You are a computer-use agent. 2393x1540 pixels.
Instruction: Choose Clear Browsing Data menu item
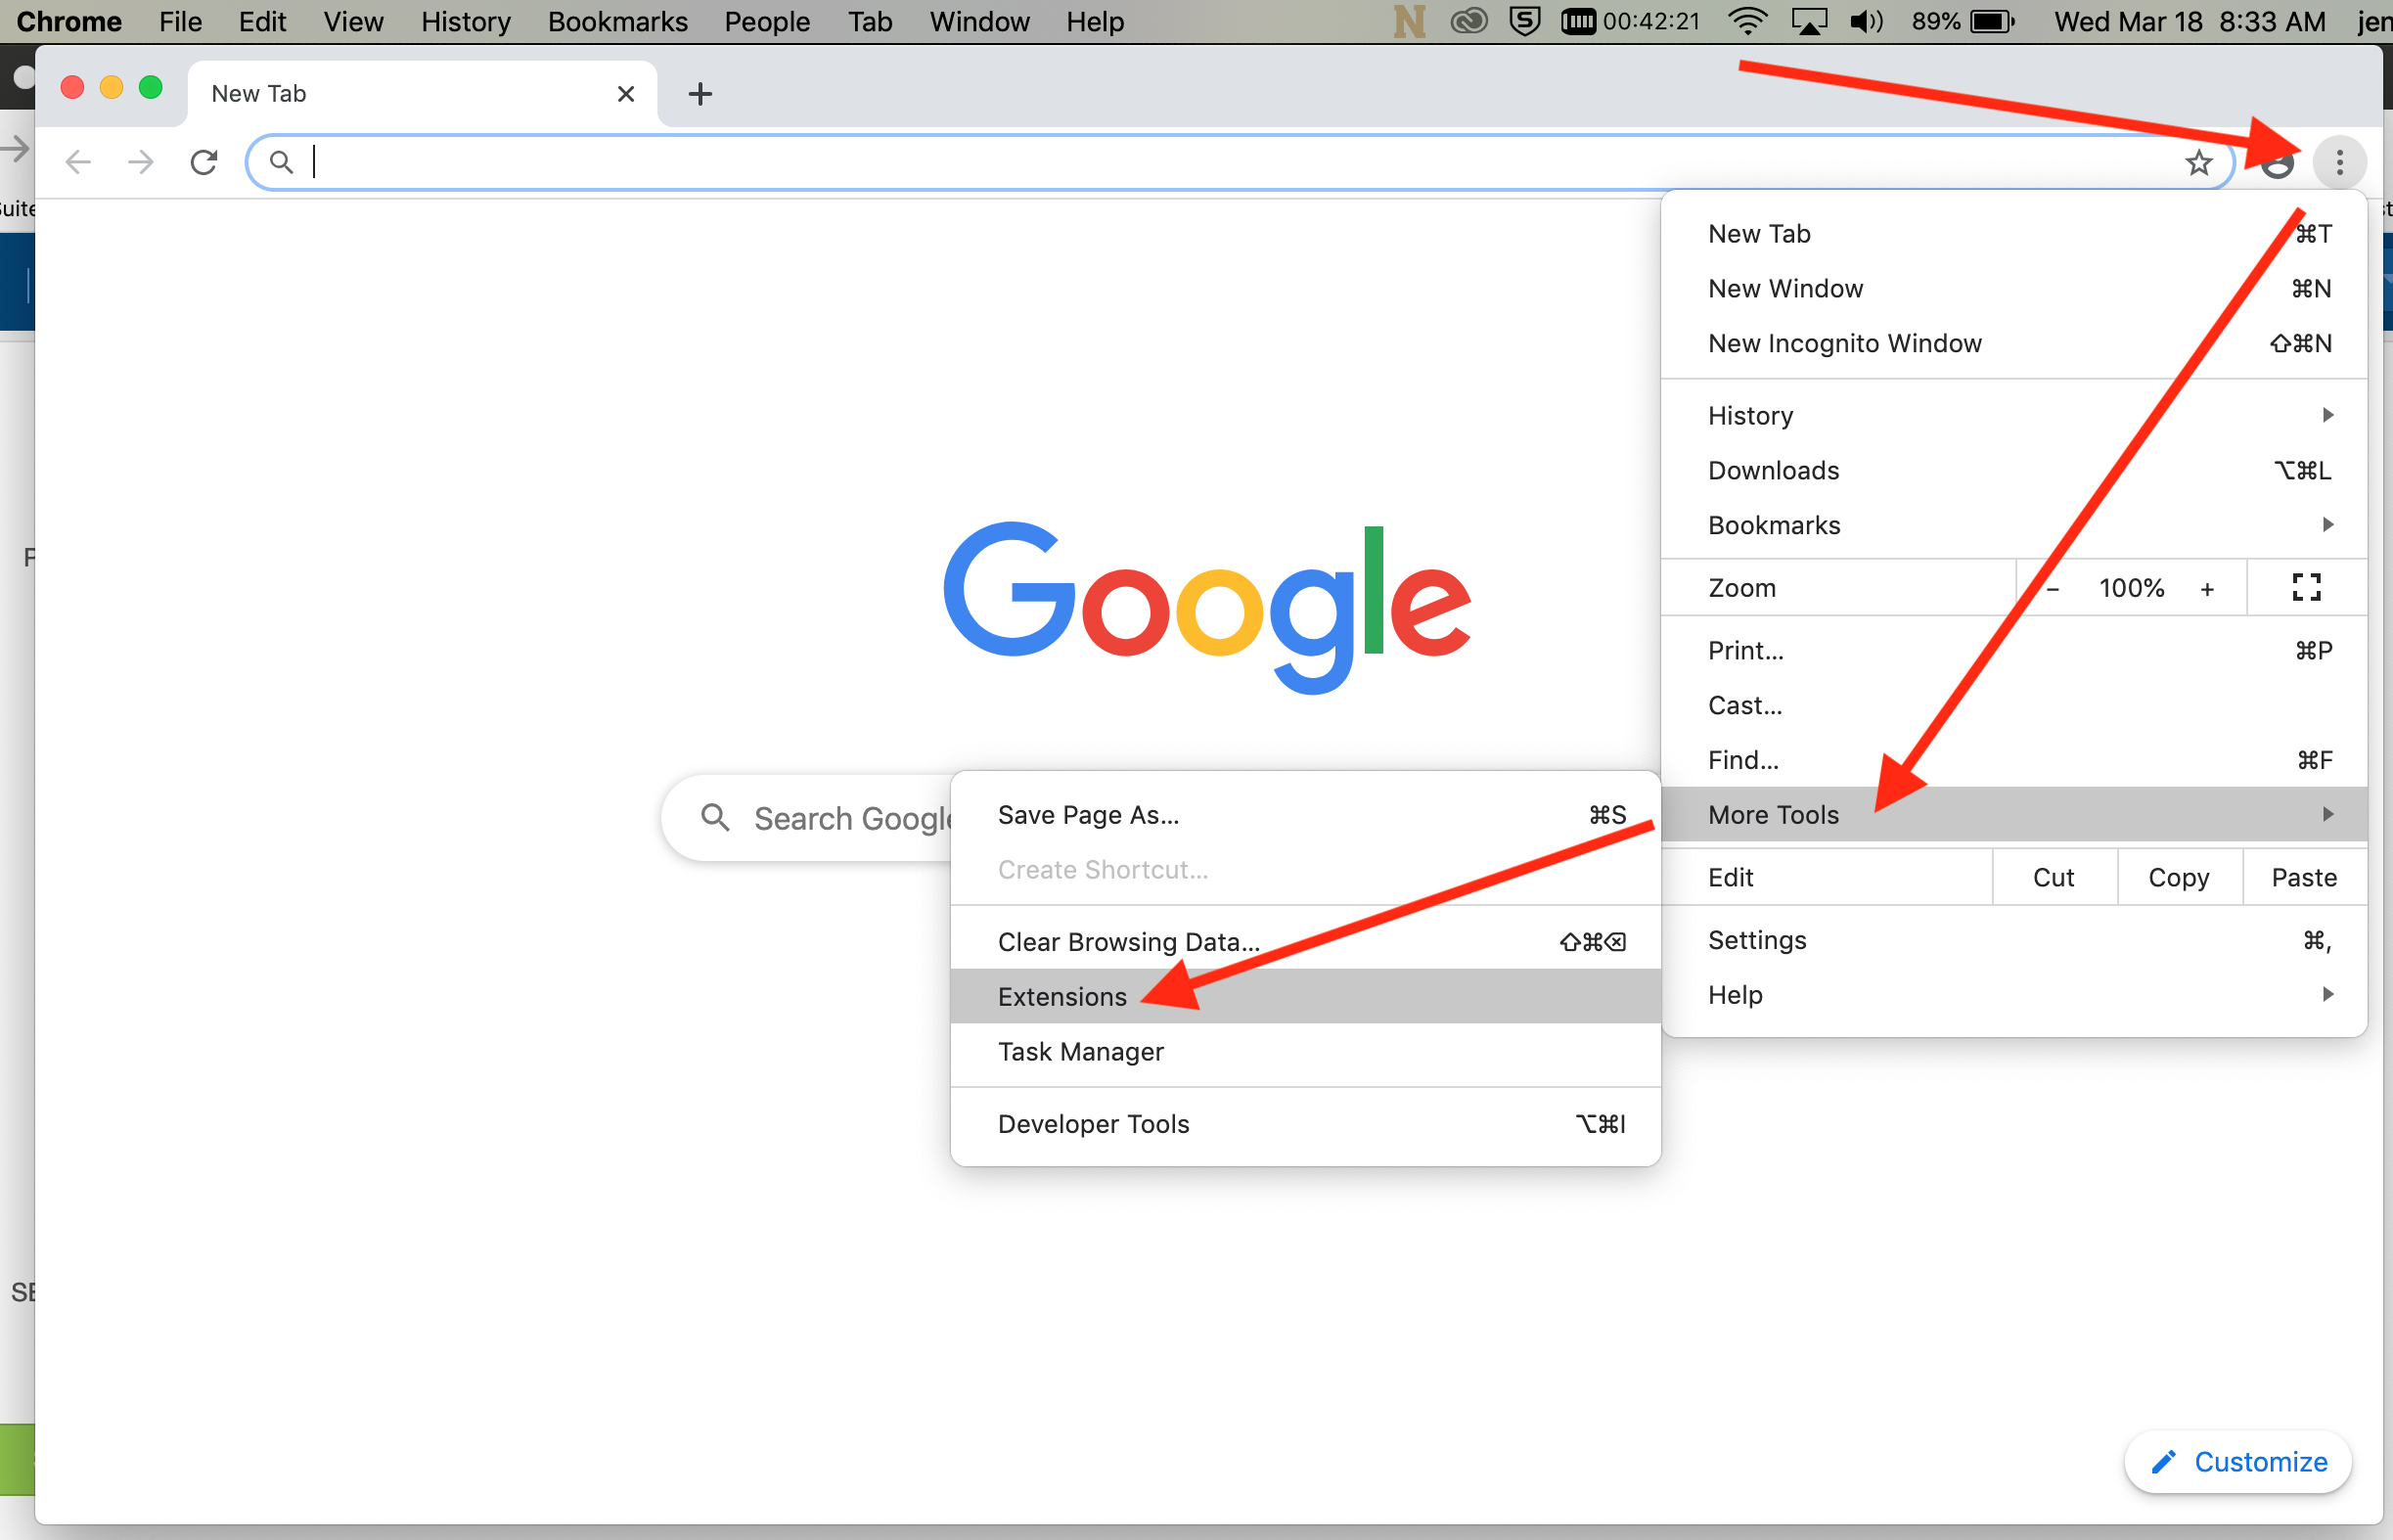point(1128,942)
